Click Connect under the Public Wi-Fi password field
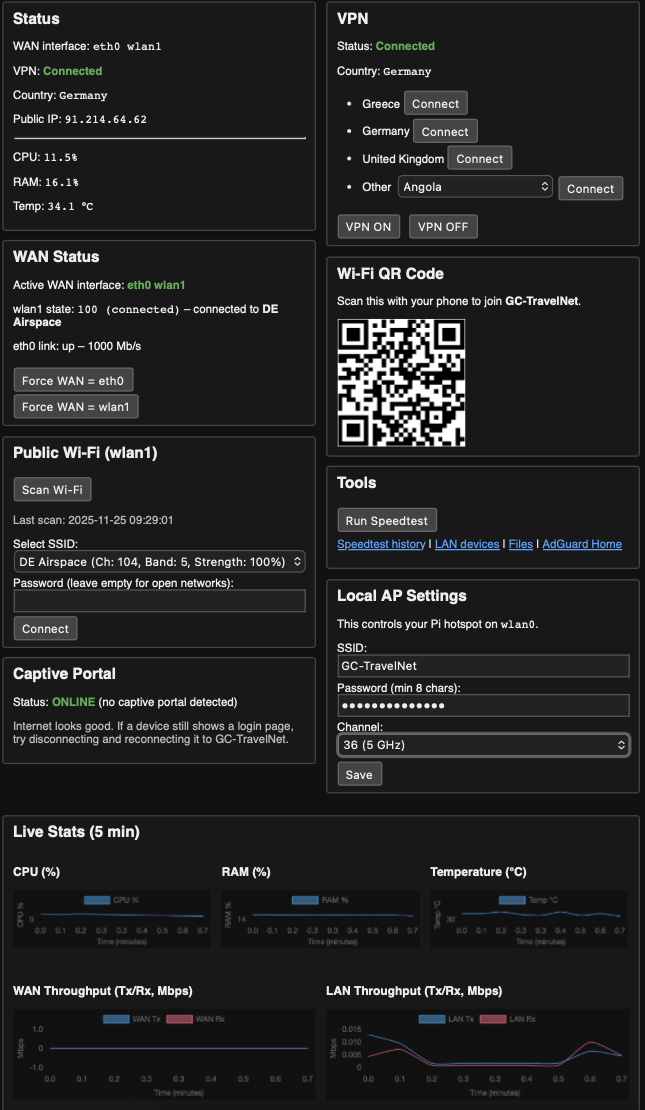This screenshot has height=1110, width=645. point(45,629)
